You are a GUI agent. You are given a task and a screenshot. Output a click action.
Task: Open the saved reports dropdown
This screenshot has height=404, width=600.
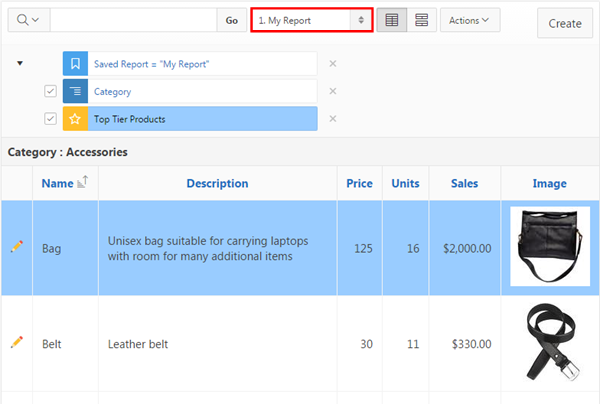coord(311,20)
